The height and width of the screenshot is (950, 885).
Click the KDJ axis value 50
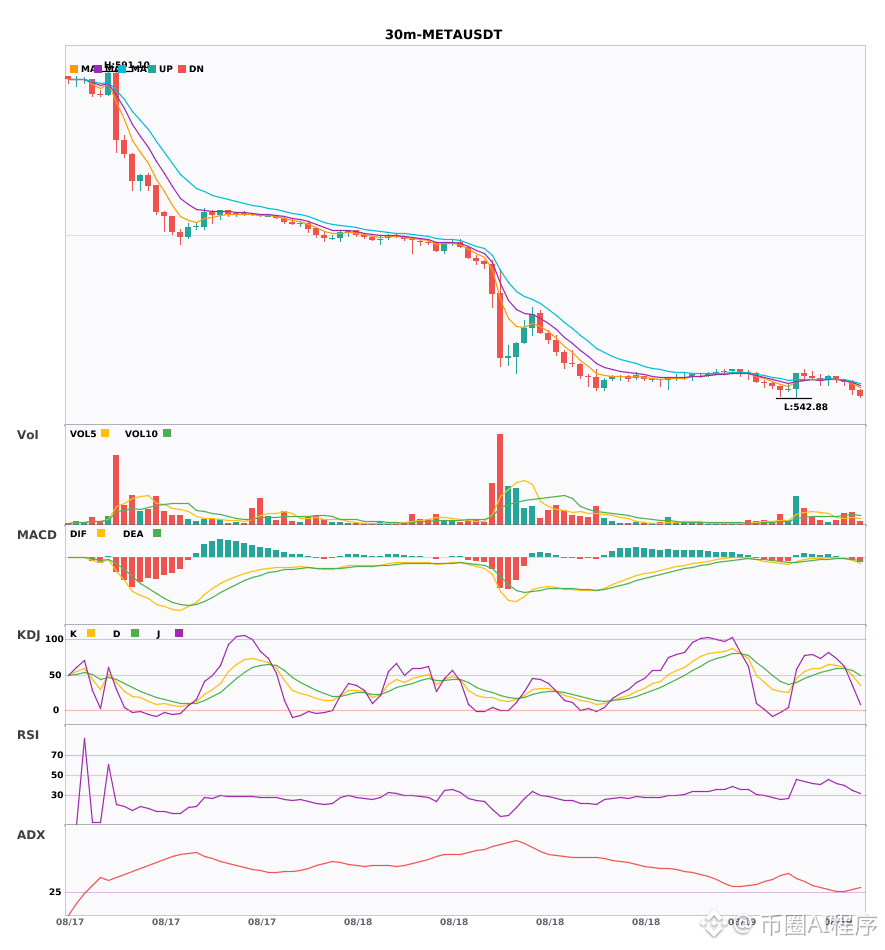(56, 675)
